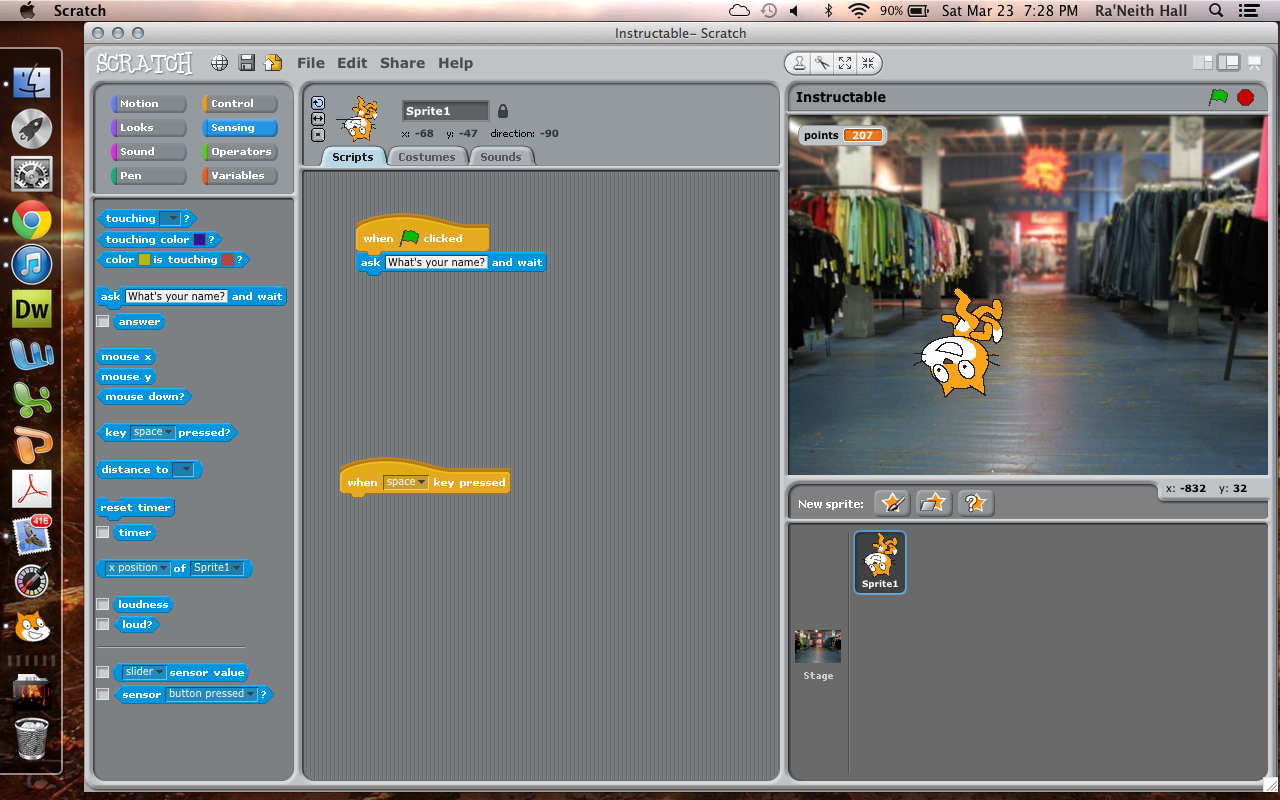This screenshot has width=1280, height=800.
Task: Open Dreamweaver from the dock
Action: tap(32, 310)
